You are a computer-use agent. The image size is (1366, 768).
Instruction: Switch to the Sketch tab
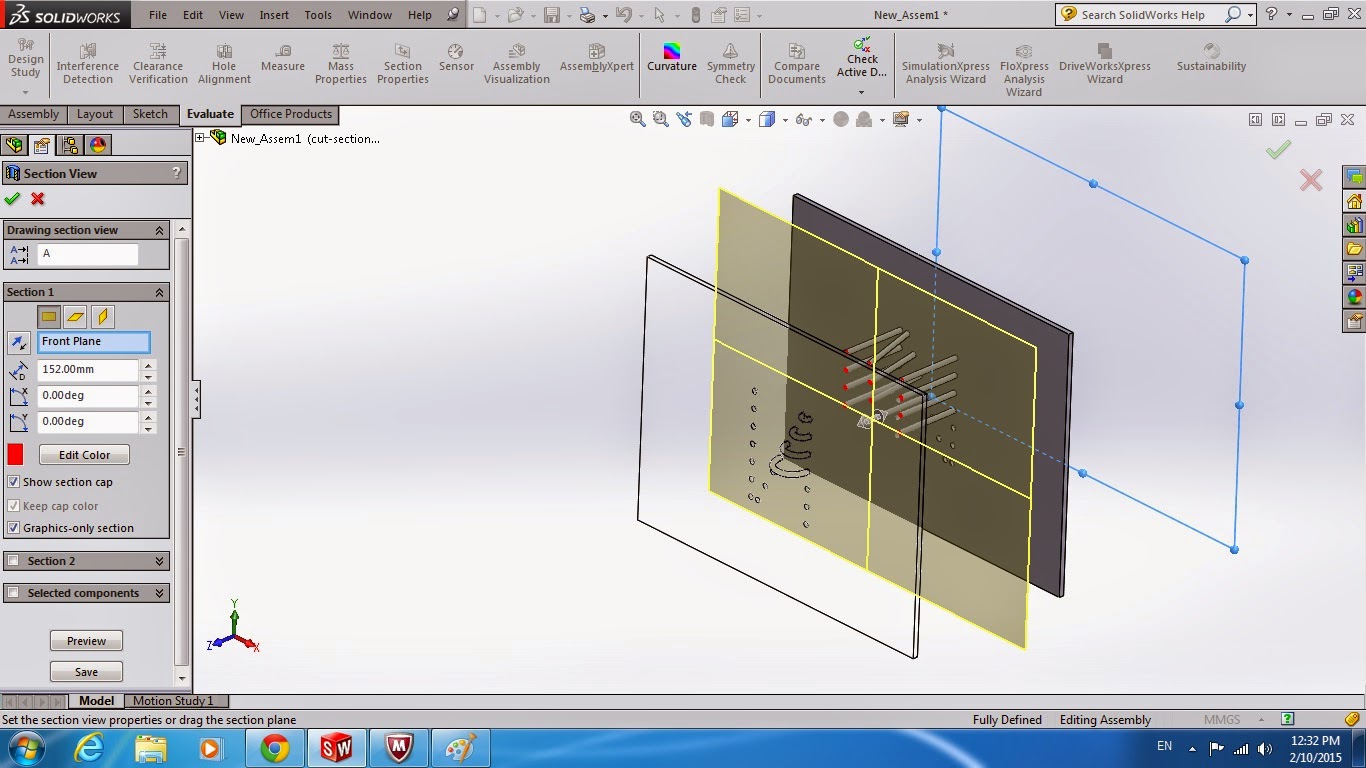[x=150, y=114]
